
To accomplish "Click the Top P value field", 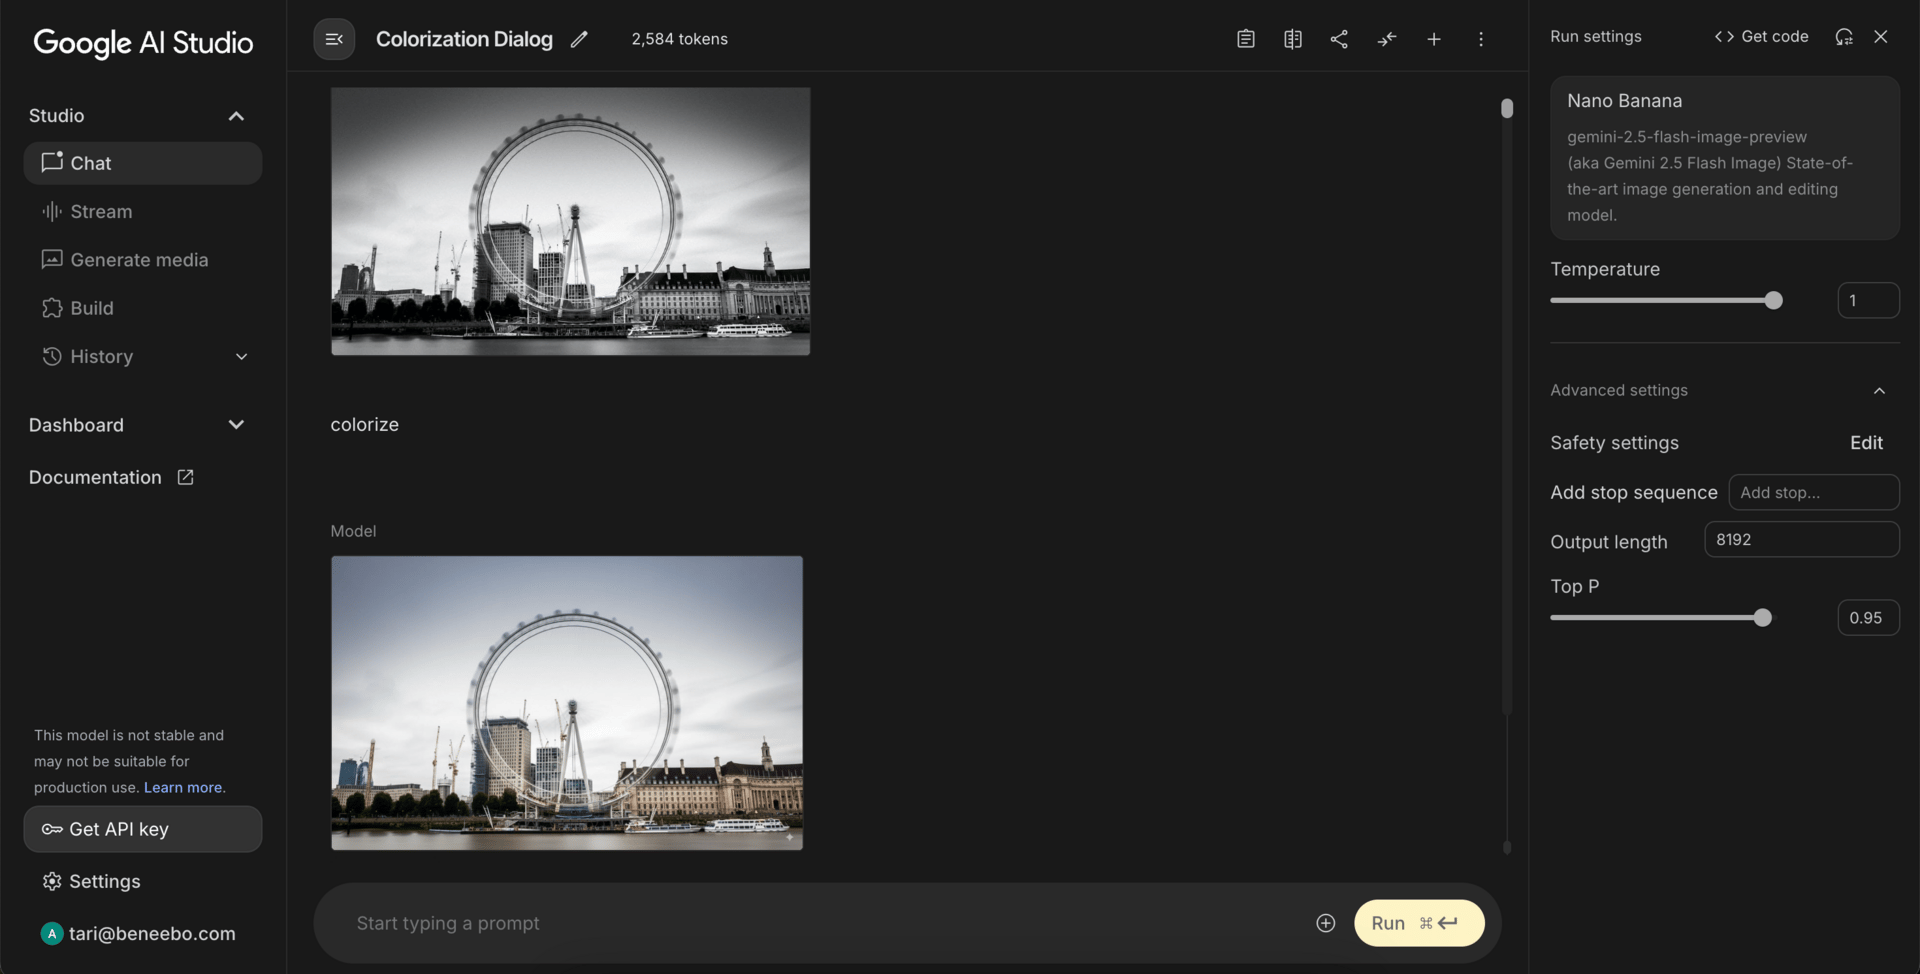I will click(1868, 618).
